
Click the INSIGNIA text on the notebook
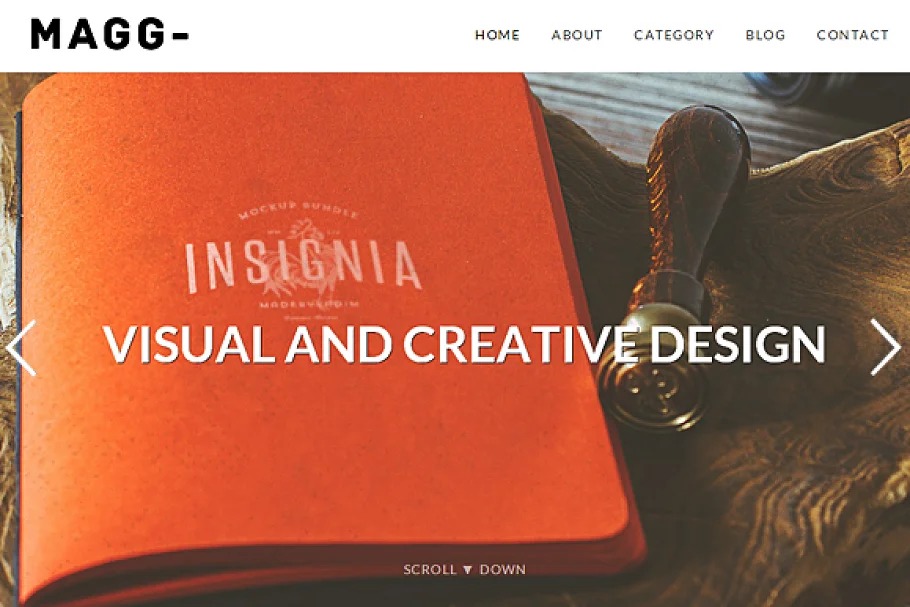[x=303, y=266]
